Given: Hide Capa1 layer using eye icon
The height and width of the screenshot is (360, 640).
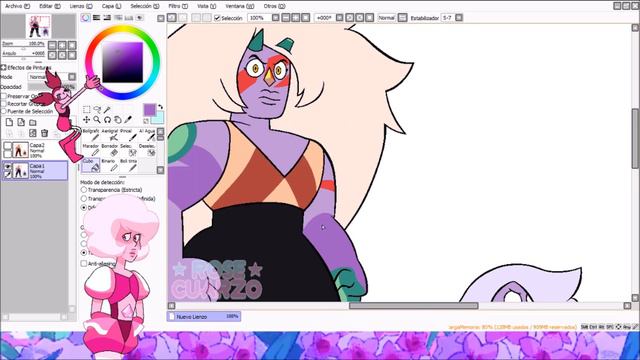Looking at the screenshot, I should pyautogui.click(x=7, y=166).
